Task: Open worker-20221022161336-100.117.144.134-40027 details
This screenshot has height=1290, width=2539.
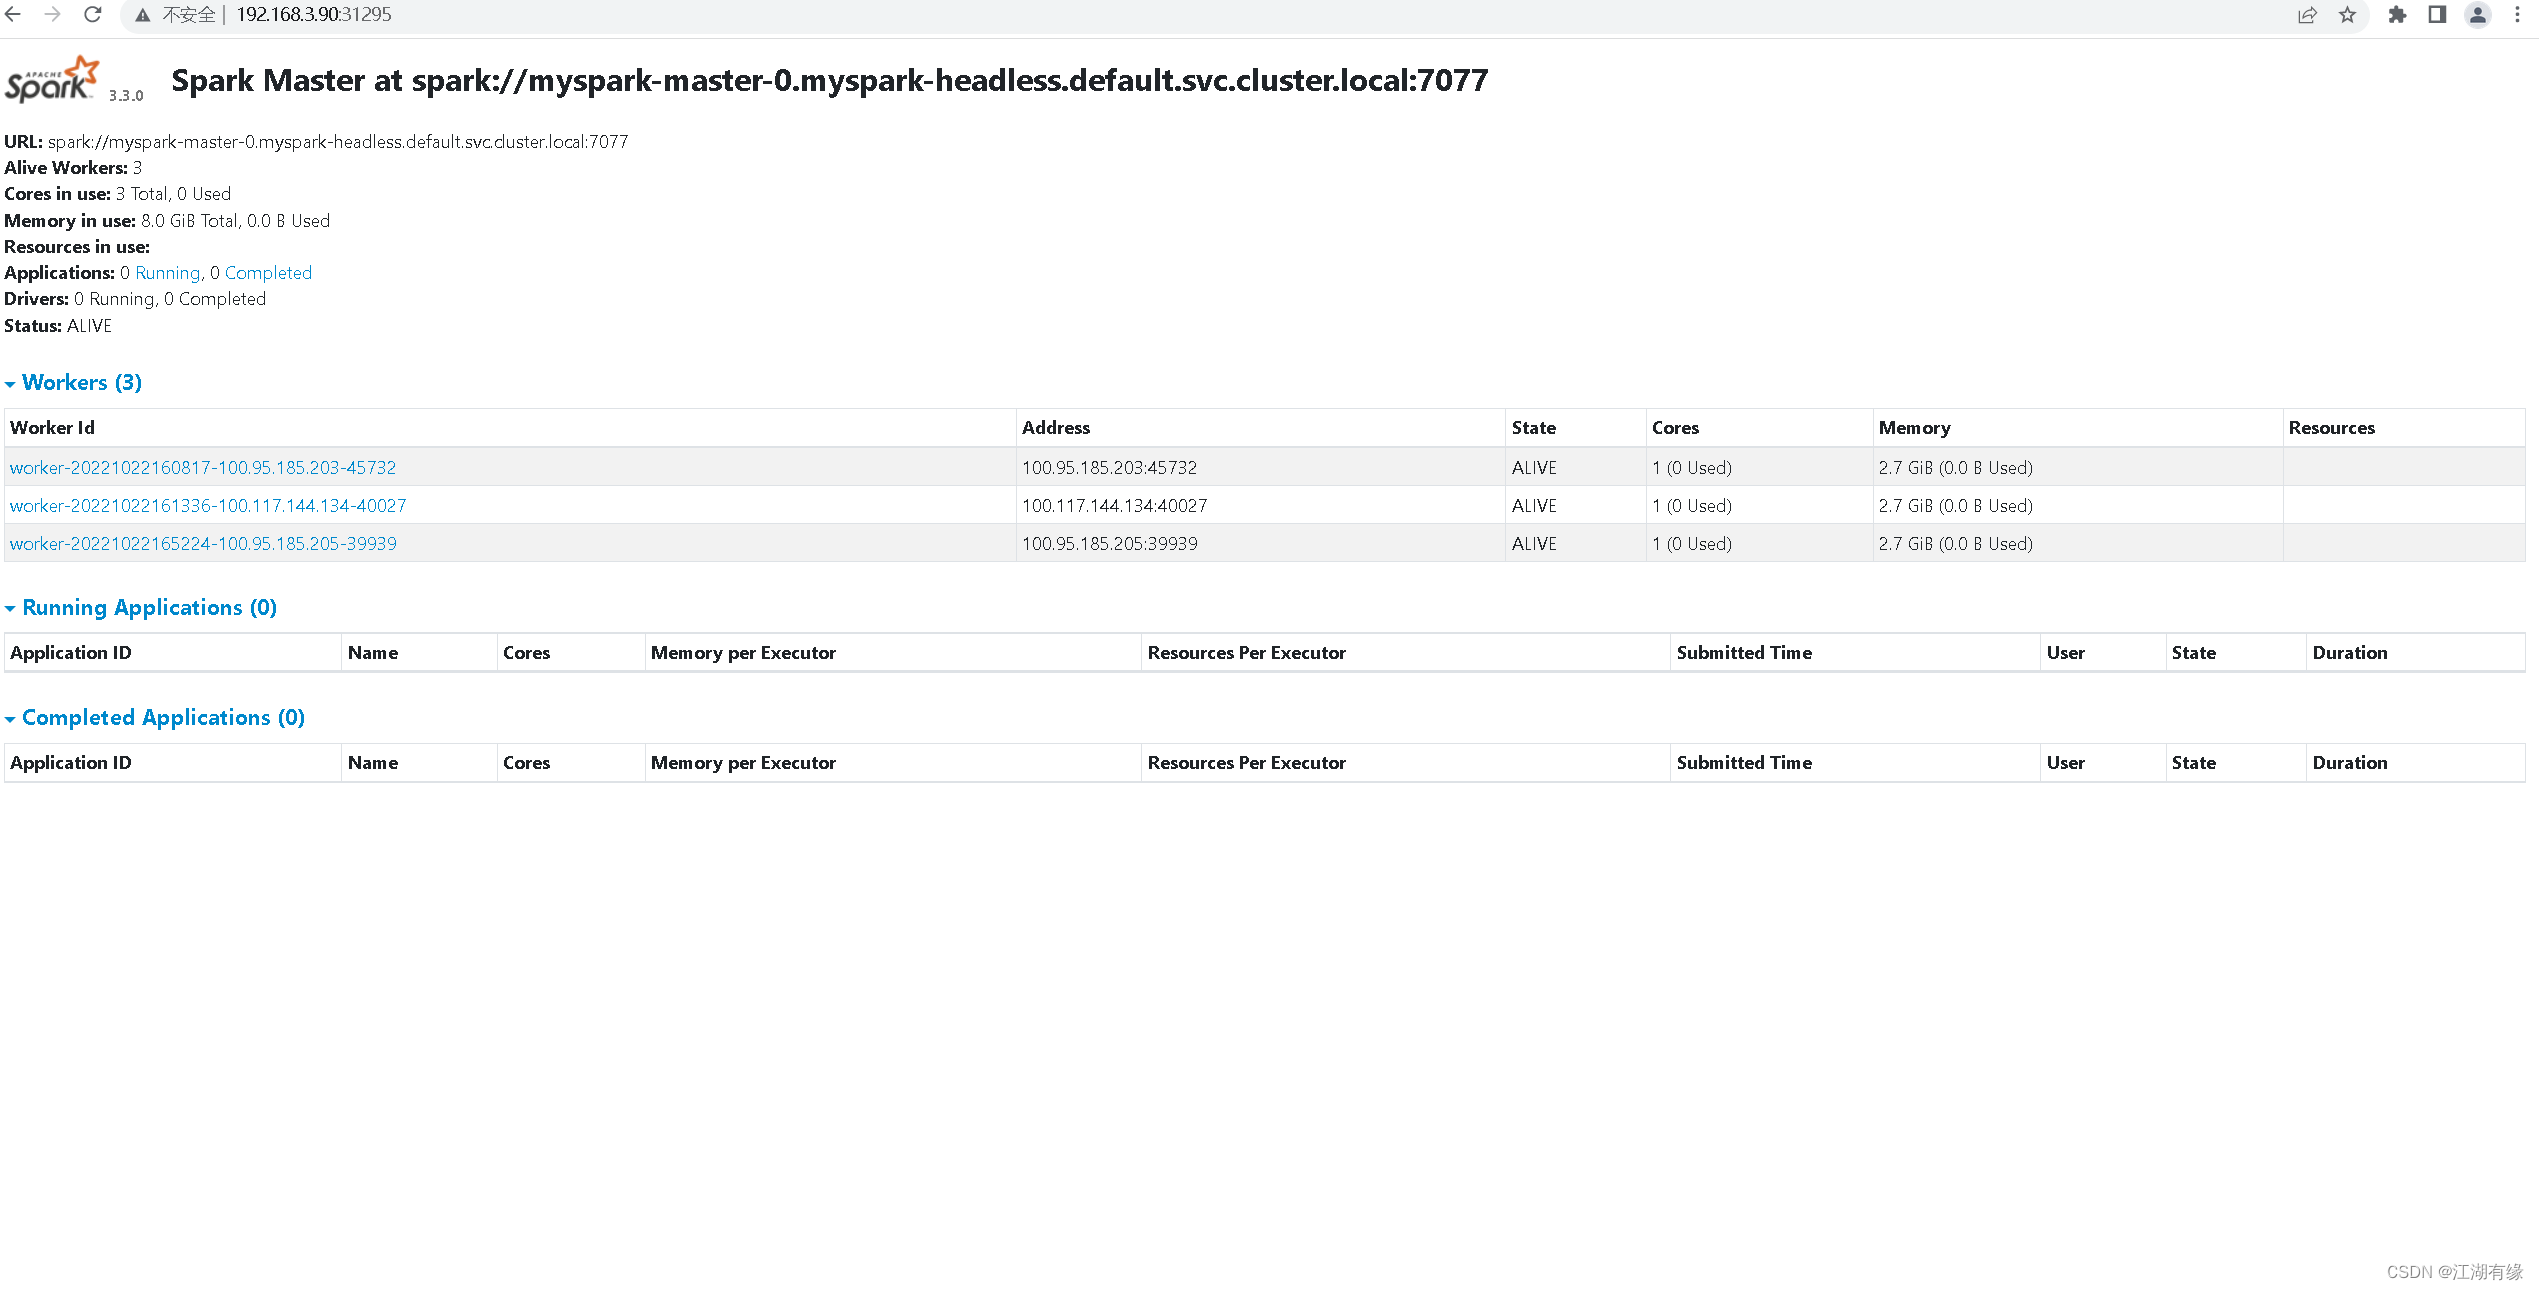Action: point(208,505)
